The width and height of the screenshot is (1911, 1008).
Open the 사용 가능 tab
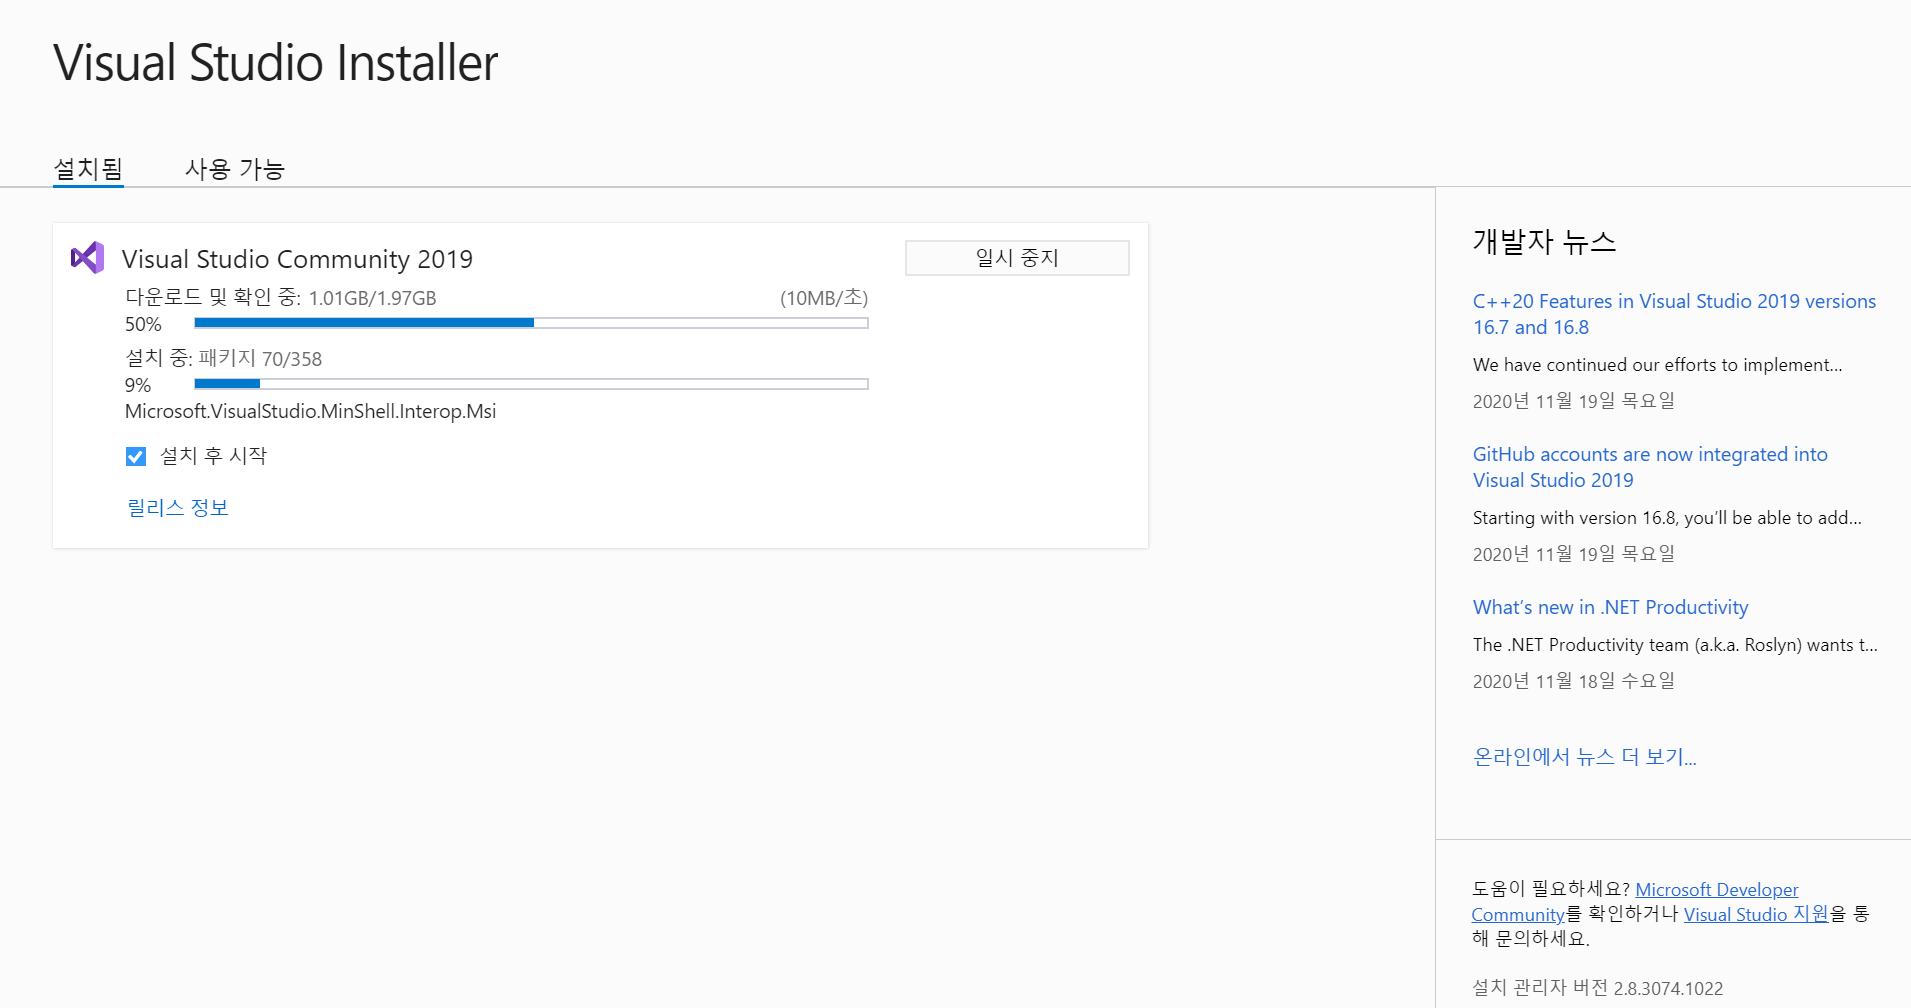pos(235,169)
